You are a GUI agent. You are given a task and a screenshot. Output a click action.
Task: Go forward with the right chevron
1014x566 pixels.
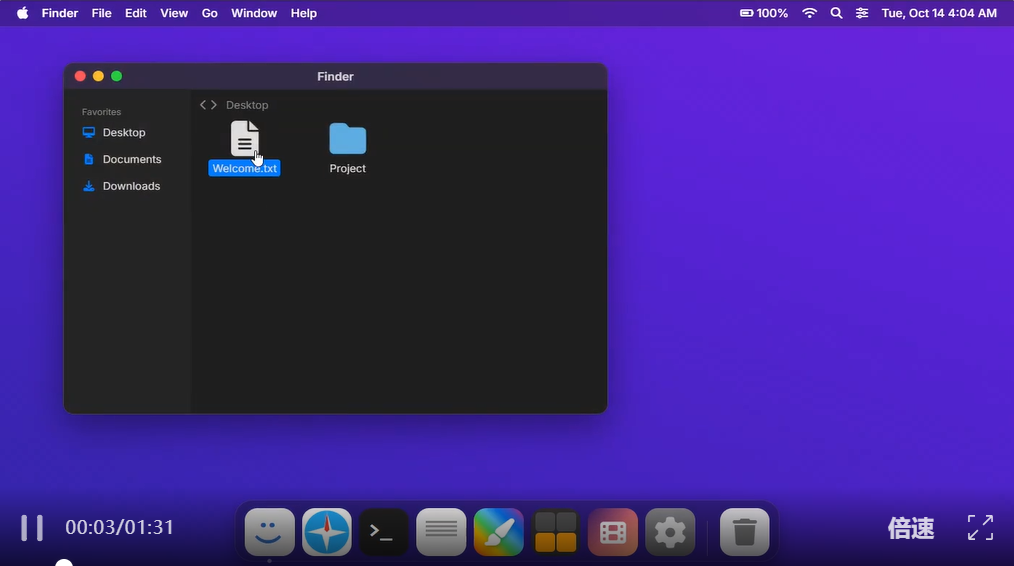pyautogui.click(x=214, y=105)
